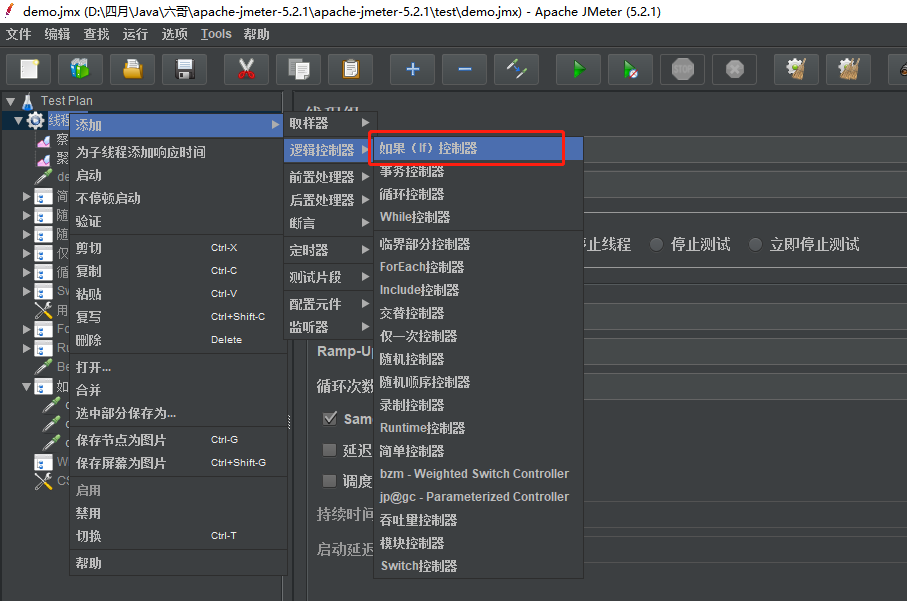Click 删除 in context menu
The height and width of the screenshot is (601, 907).
pos(178,340)
